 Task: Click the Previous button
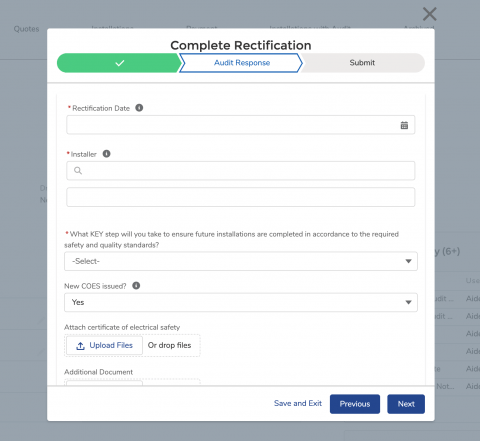coord(355,404)
